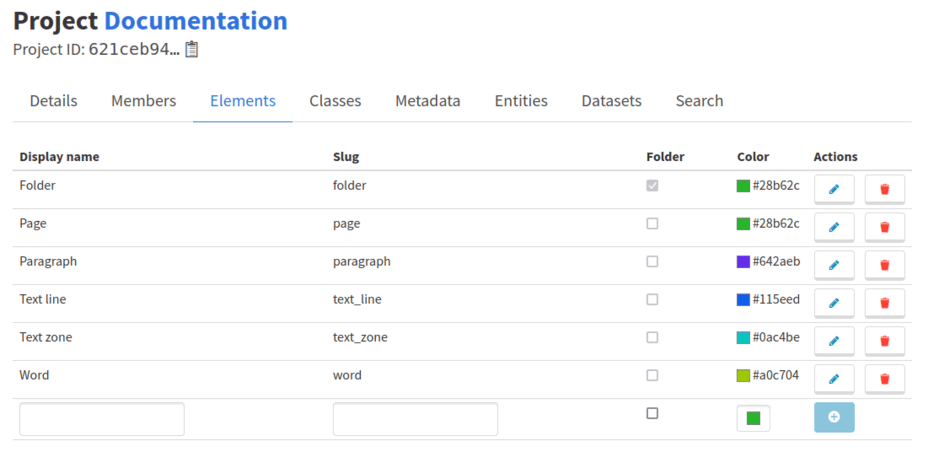Add new element type with plus button
The width and height of the screenshot is (928, 452).
click(x=834, y=417)
